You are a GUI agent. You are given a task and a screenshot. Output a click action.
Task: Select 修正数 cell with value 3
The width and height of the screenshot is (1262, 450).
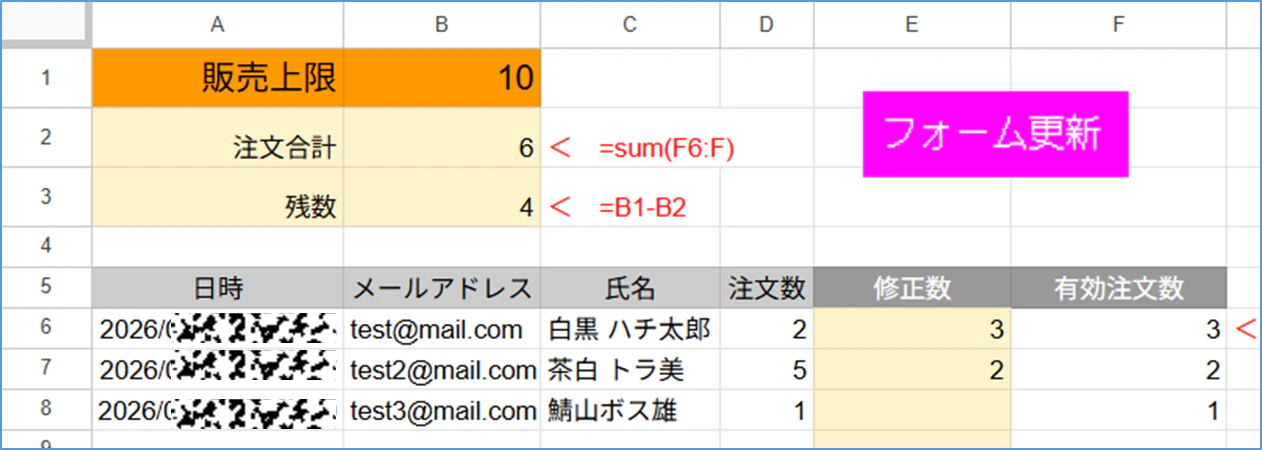(912, 330)
